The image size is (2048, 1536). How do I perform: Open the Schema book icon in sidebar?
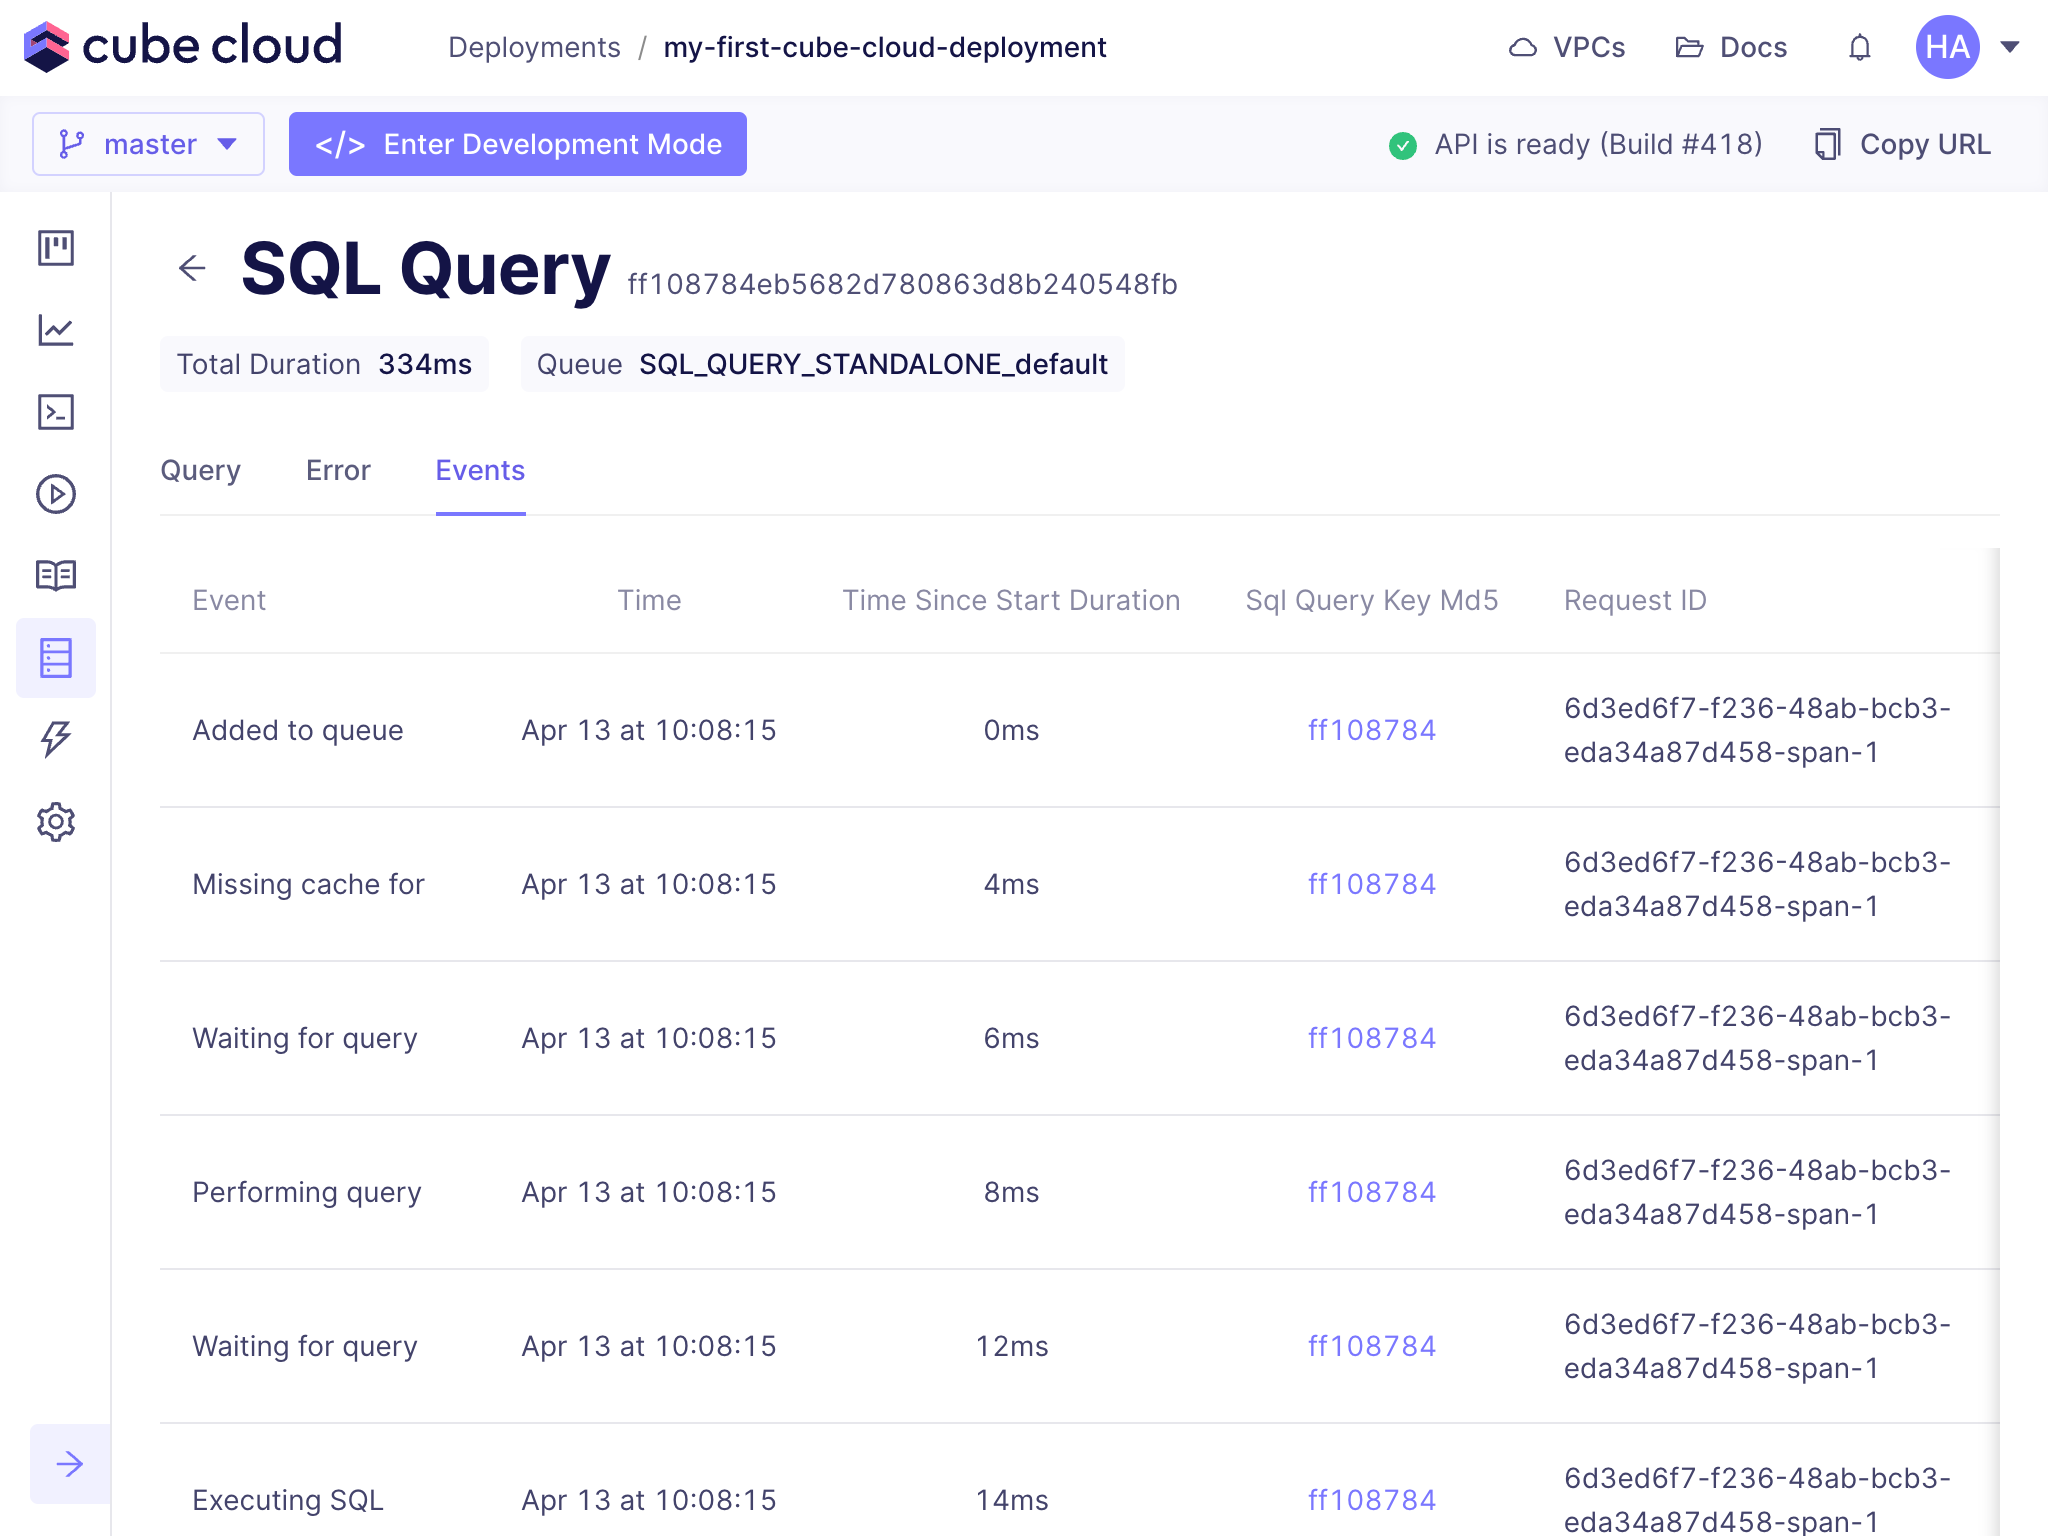coord(56,575)
